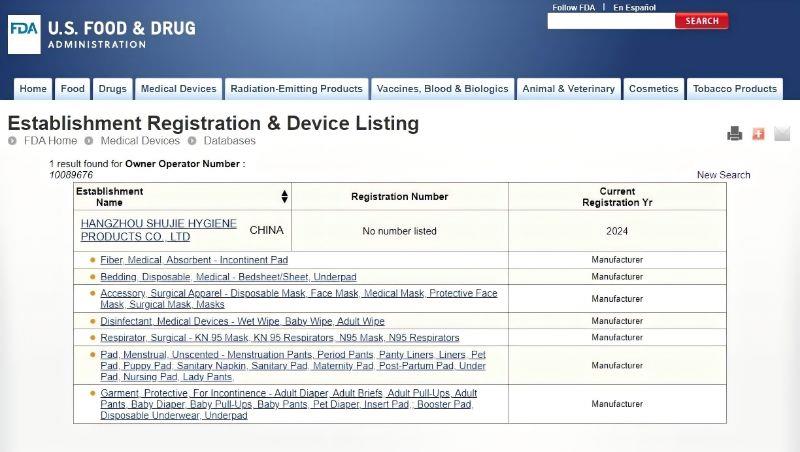Click the red share plus icon
The image size is (800, 452).
coord(758,134)
